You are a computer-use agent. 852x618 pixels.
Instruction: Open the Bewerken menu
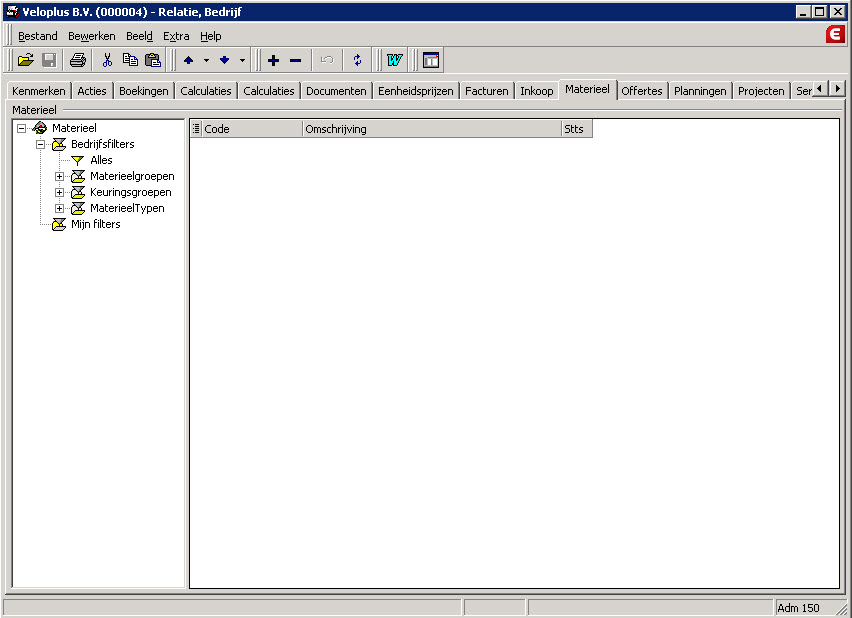91,36
